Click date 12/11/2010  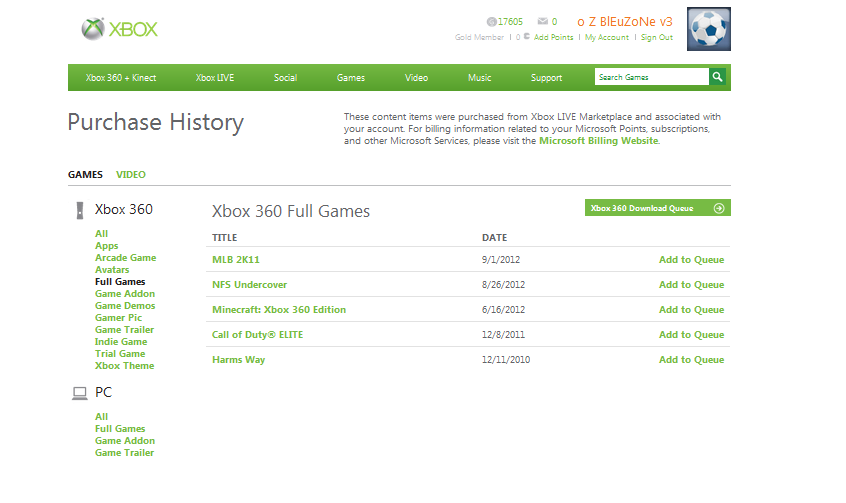(506, 359)
